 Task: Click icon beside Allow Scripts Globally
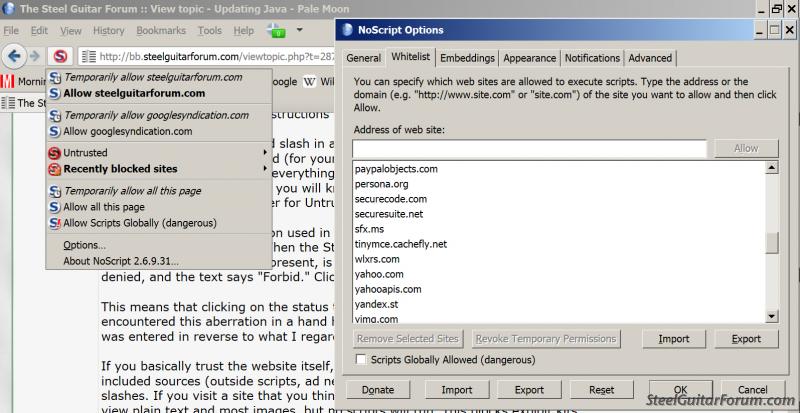point(55,223)
